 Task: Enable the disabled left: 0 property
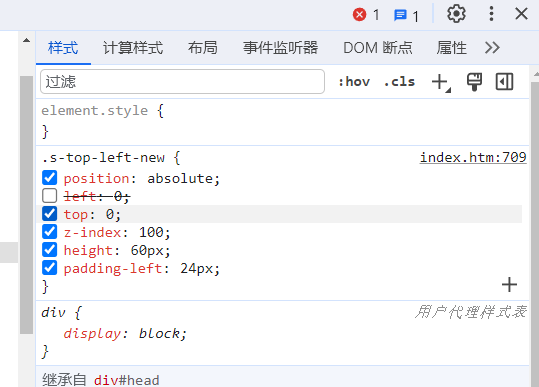(50, 196)
